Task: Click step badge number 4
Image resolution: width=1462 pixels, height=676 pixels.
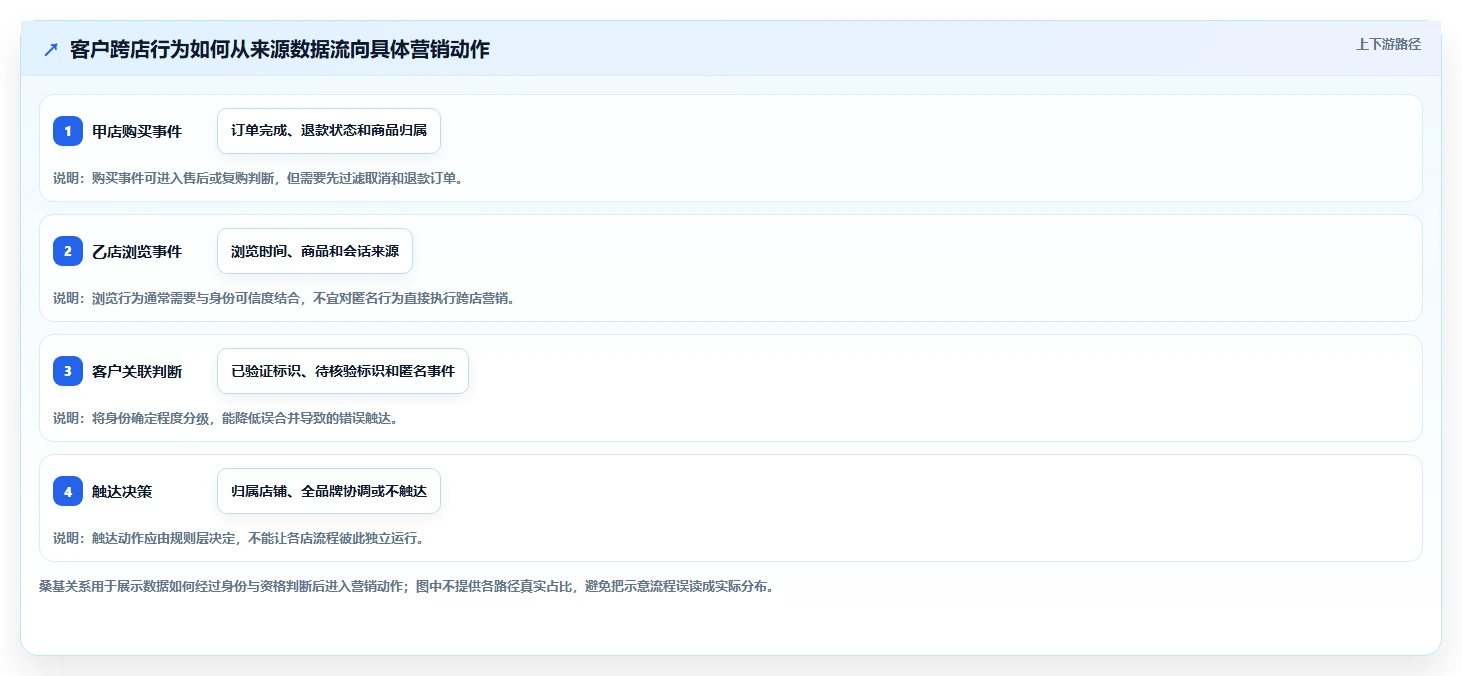Action: [x=68, y=491]
